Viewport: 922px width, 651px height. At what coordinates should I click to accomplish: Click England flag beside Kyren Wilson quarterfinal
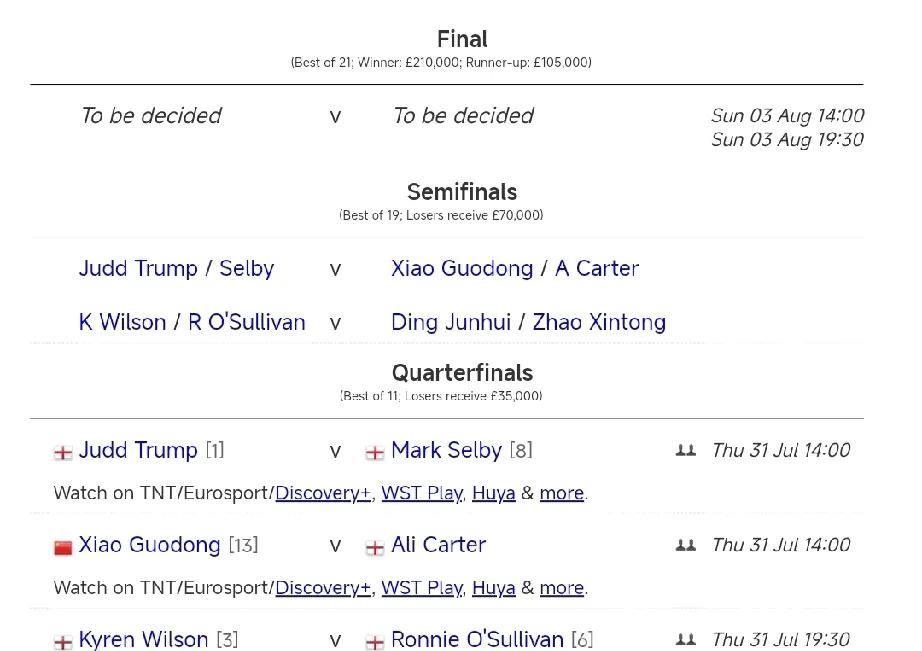pyautogui.click(x=63, y=642)
